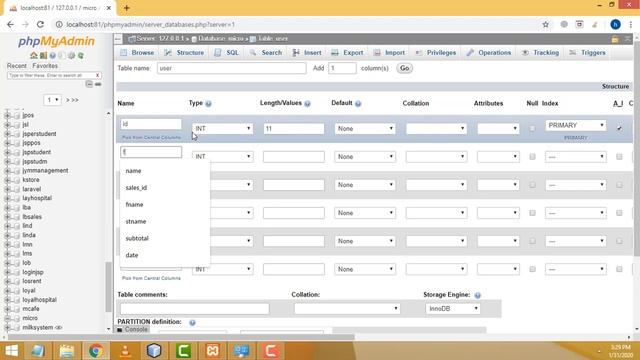
Task: Clear the database filter with X
Action: (x=98, y=75)
